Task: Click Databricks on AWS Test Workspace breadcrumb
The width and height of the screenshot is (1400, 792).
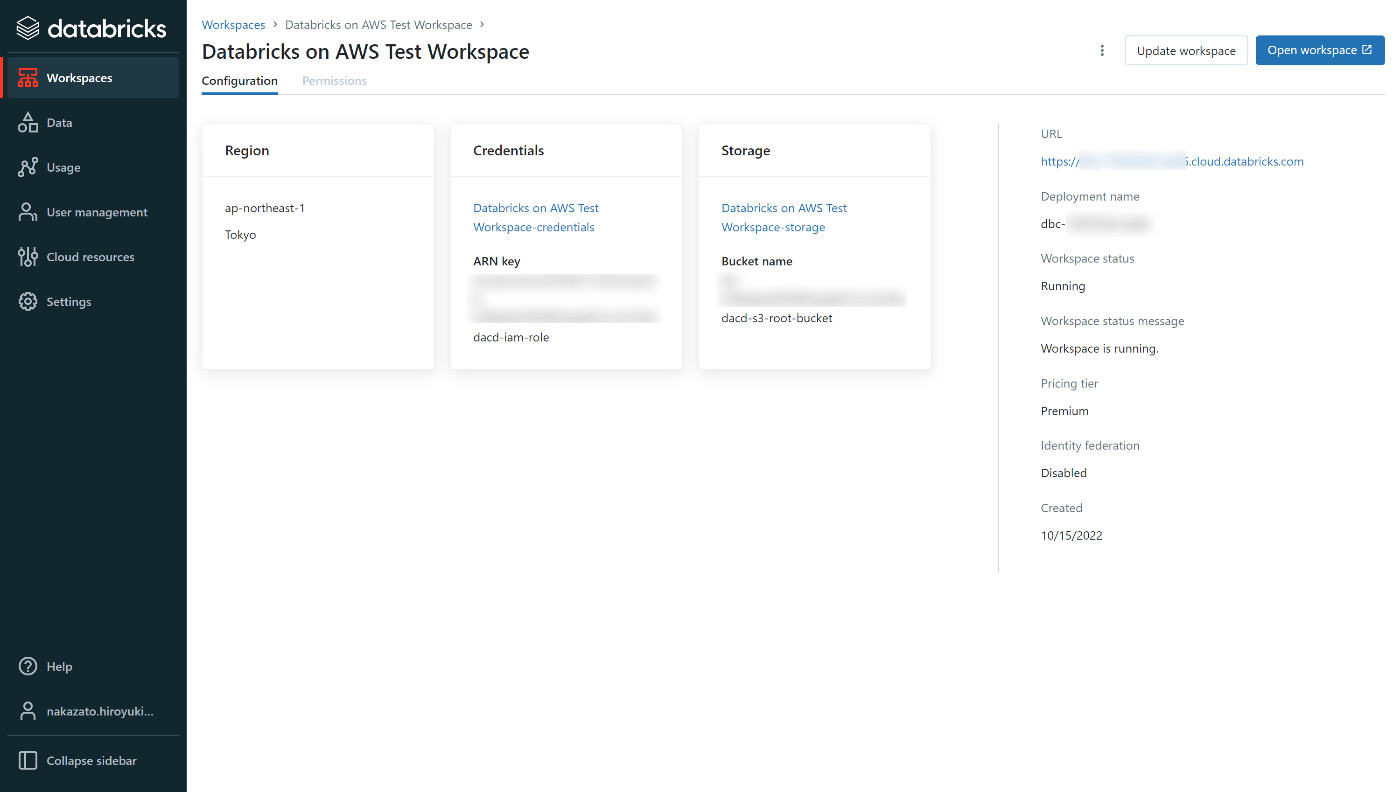Action: 379,25
